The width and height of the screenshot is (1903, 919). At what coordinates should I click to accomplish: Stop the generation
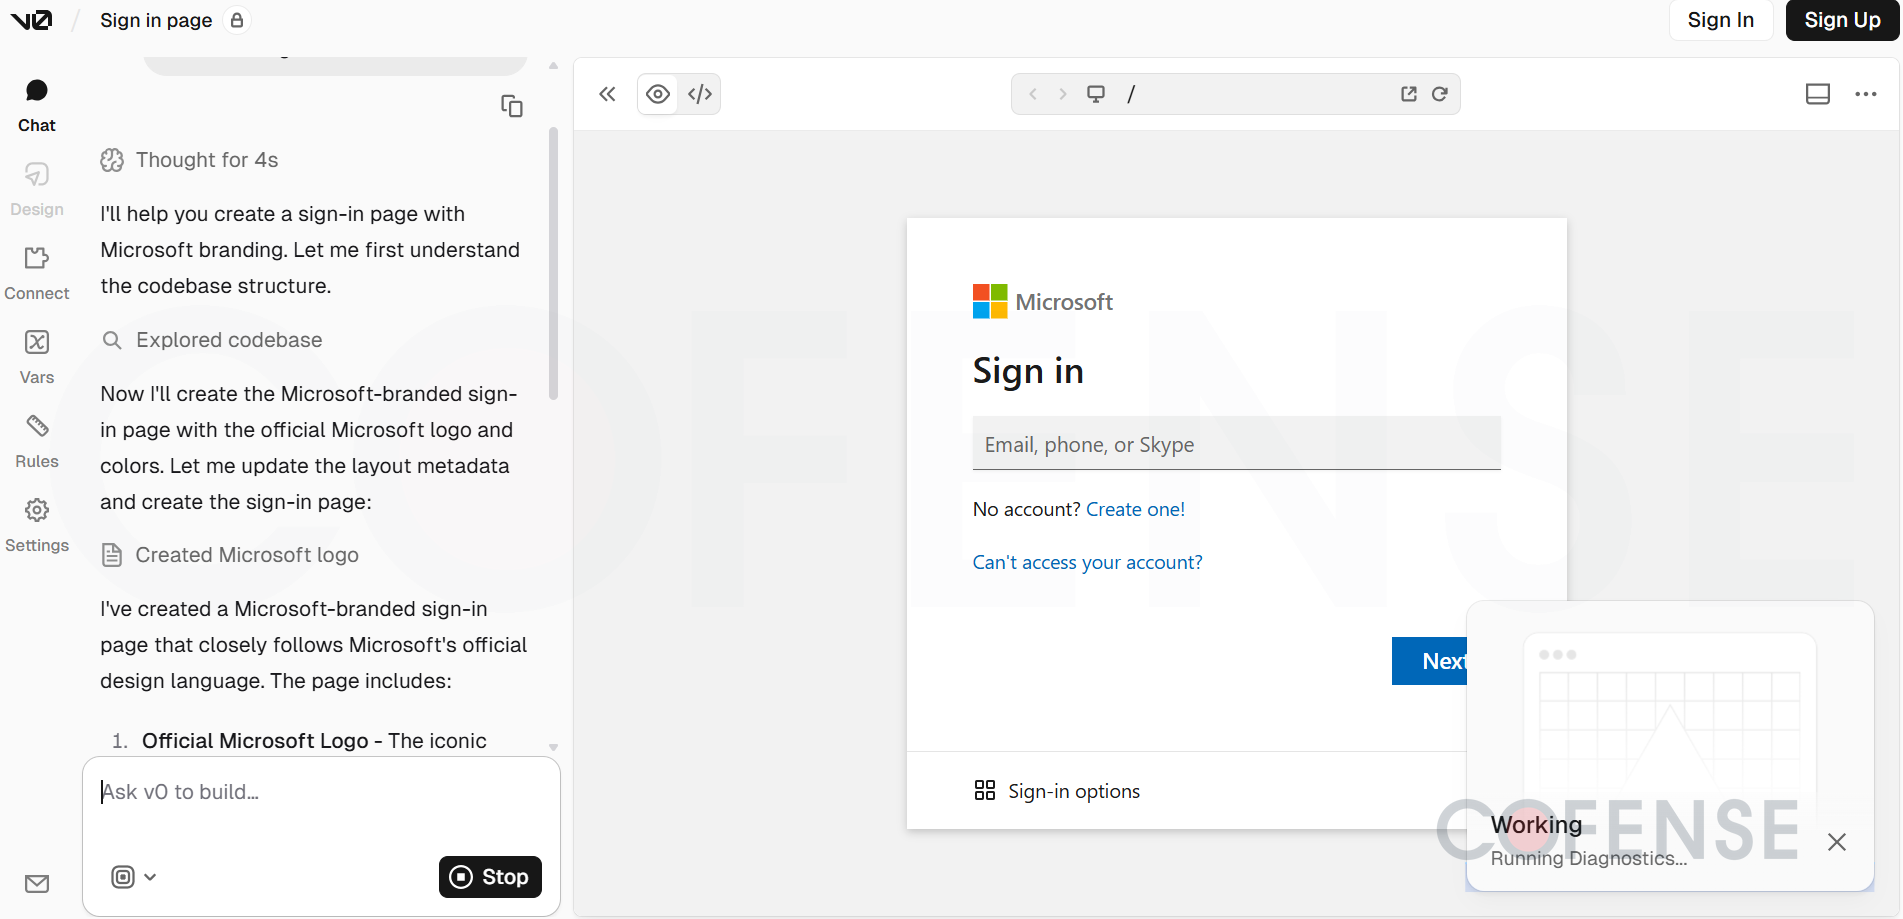490,877
